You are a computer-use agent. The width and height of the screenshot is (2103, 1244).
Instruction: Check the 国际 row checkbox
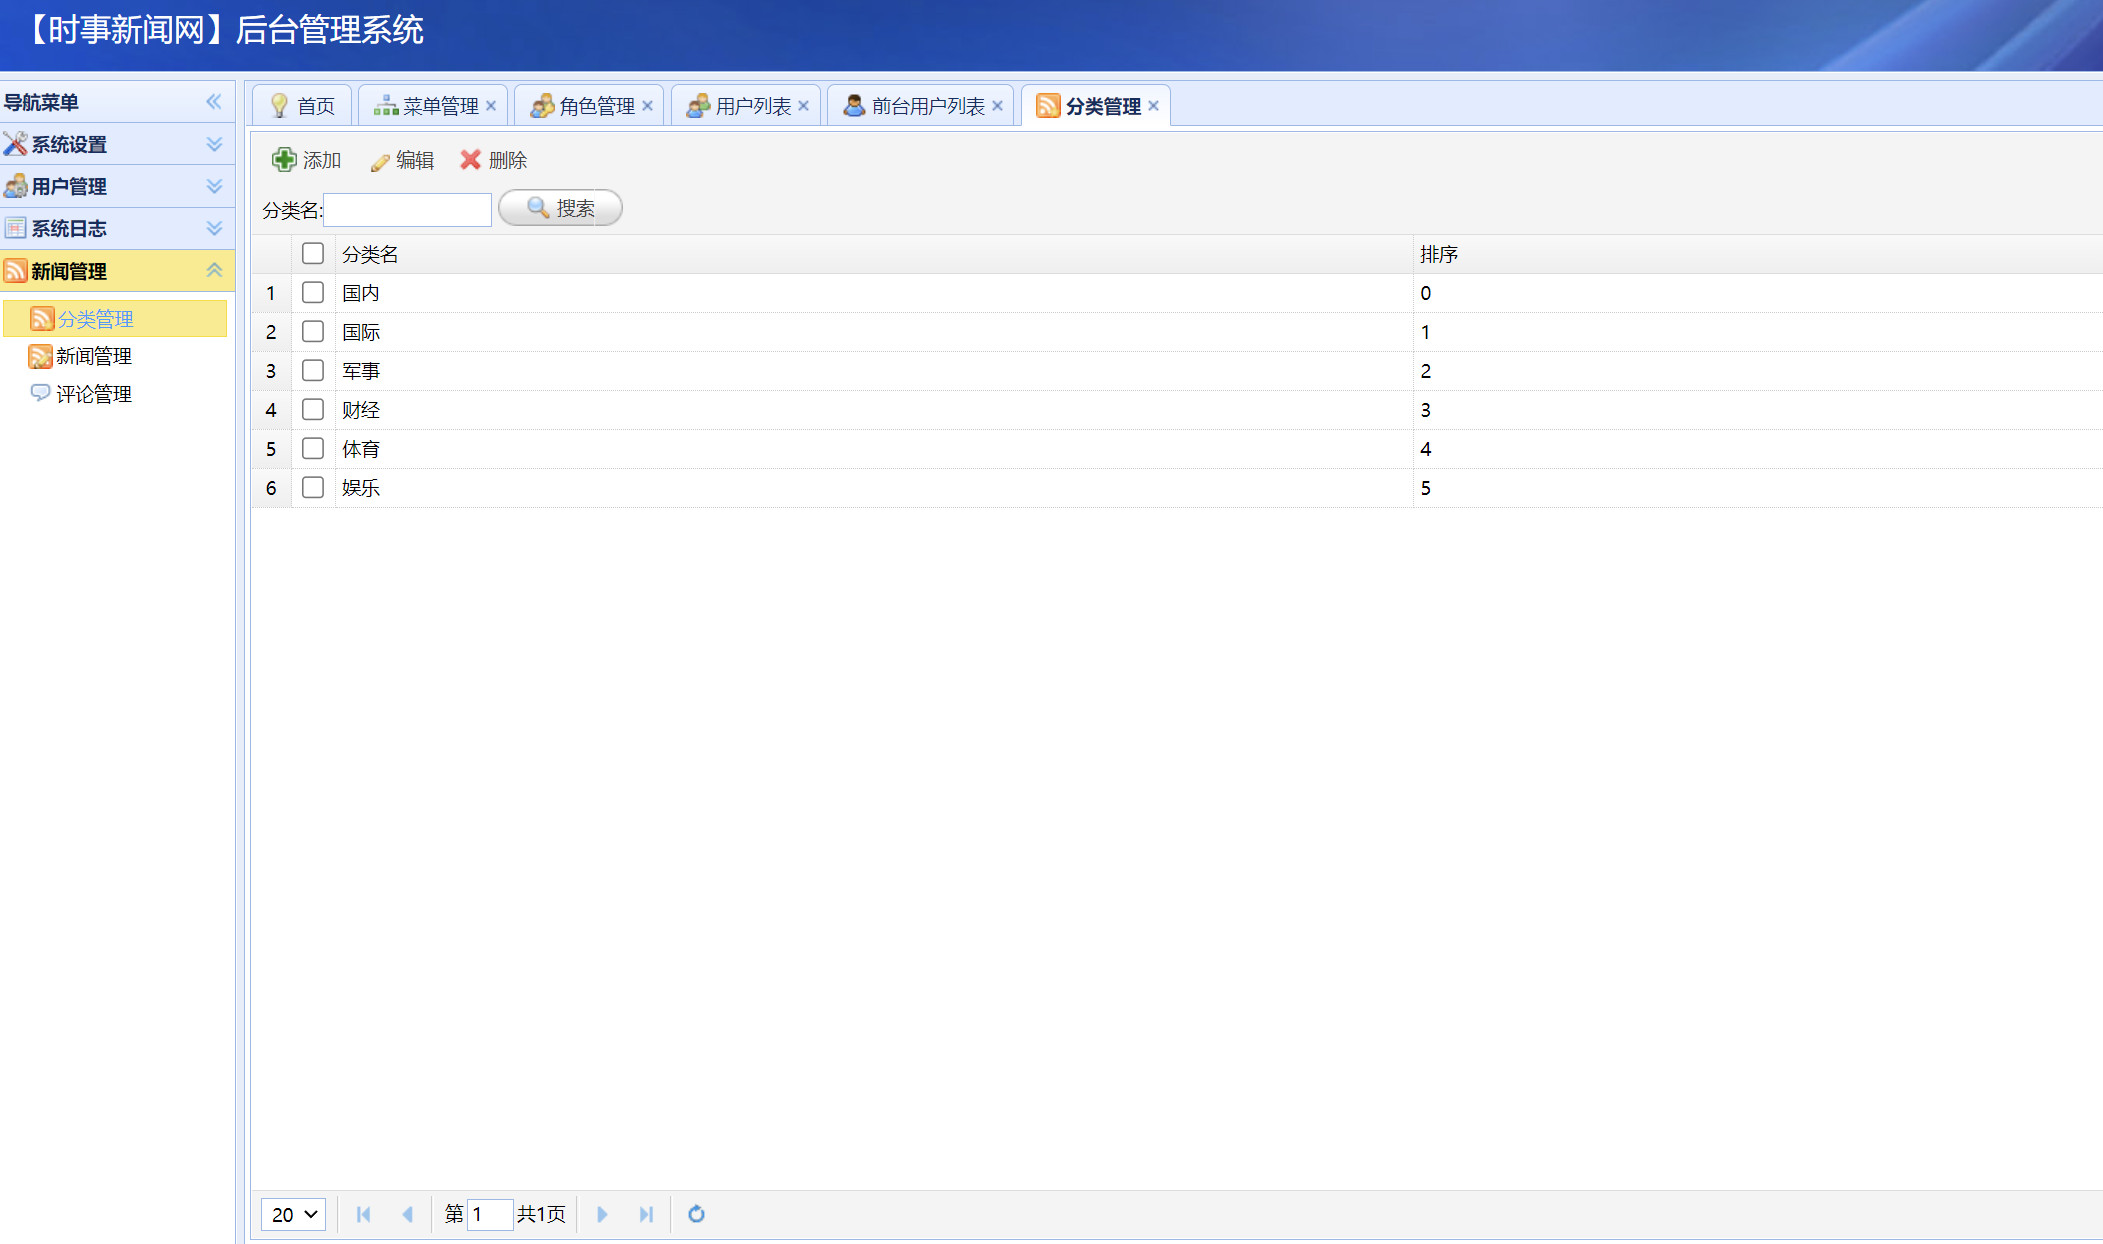click(x=313, y=332)
